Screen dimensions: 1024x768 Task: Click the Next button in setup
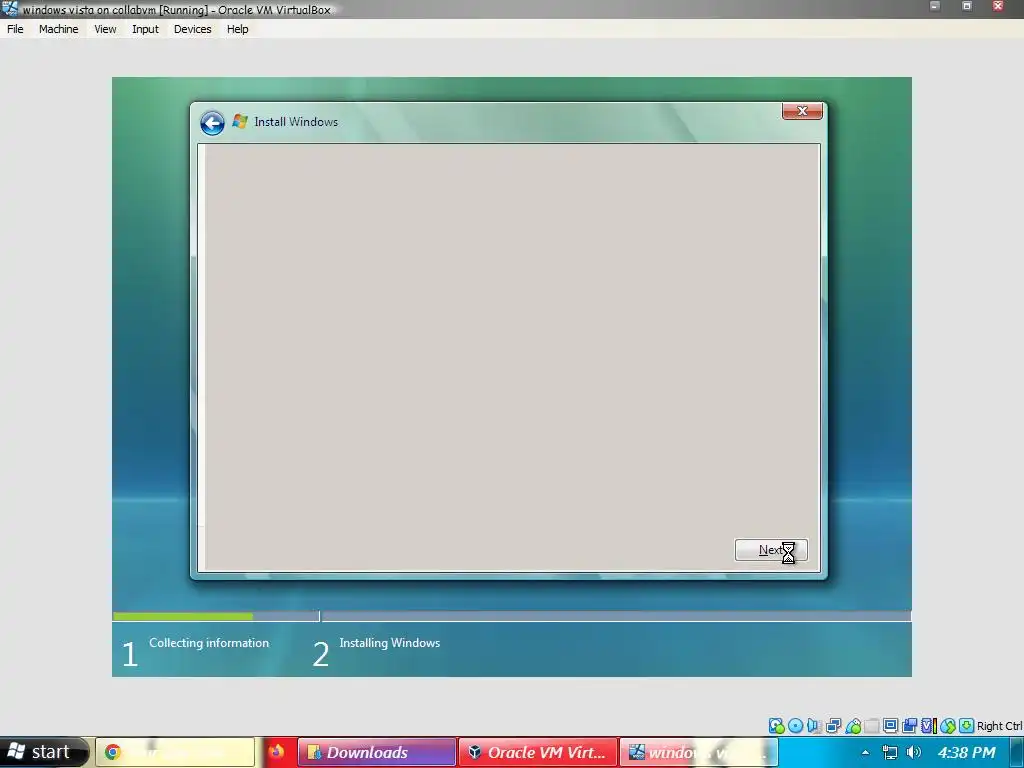pyautogui.click(x=771, y=550)
